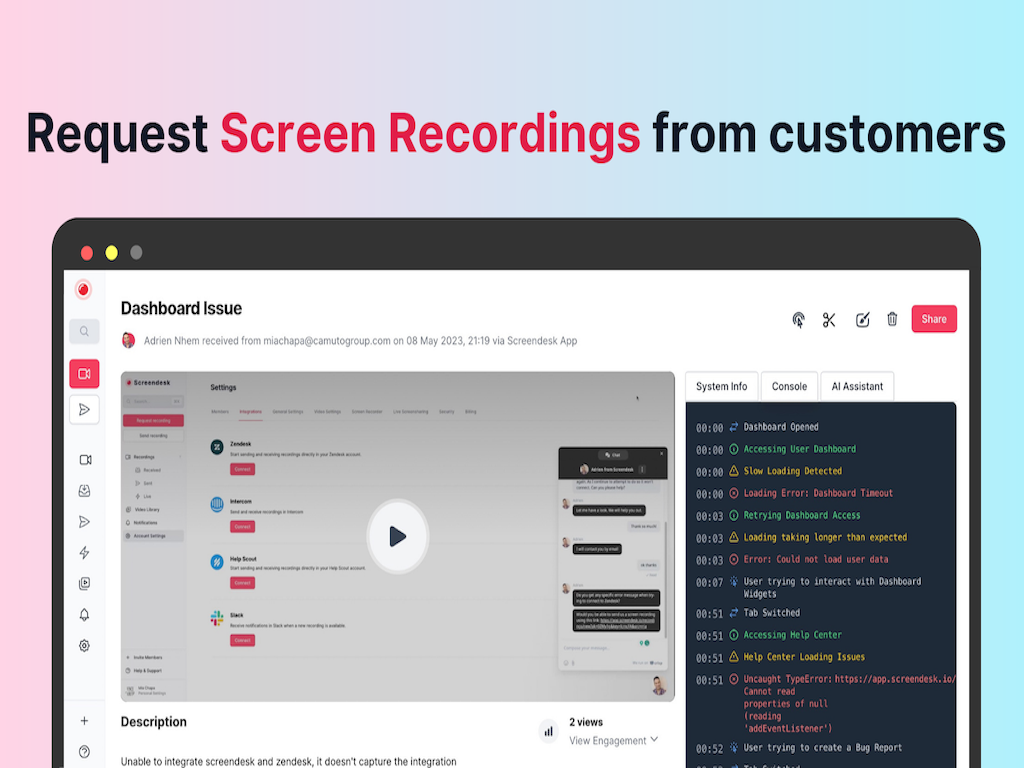
Task: Click the engagement bar chart icon near 2 views
Action: coord(548,731)
